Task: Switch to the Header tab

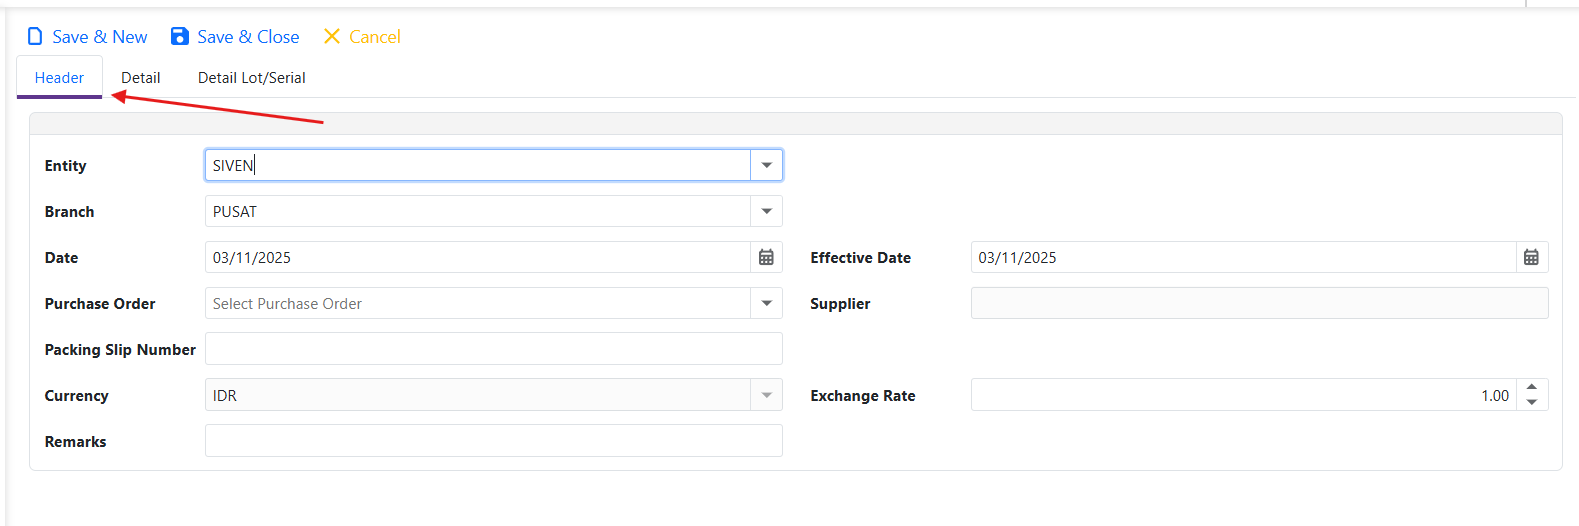Action: tap(59, 77)
